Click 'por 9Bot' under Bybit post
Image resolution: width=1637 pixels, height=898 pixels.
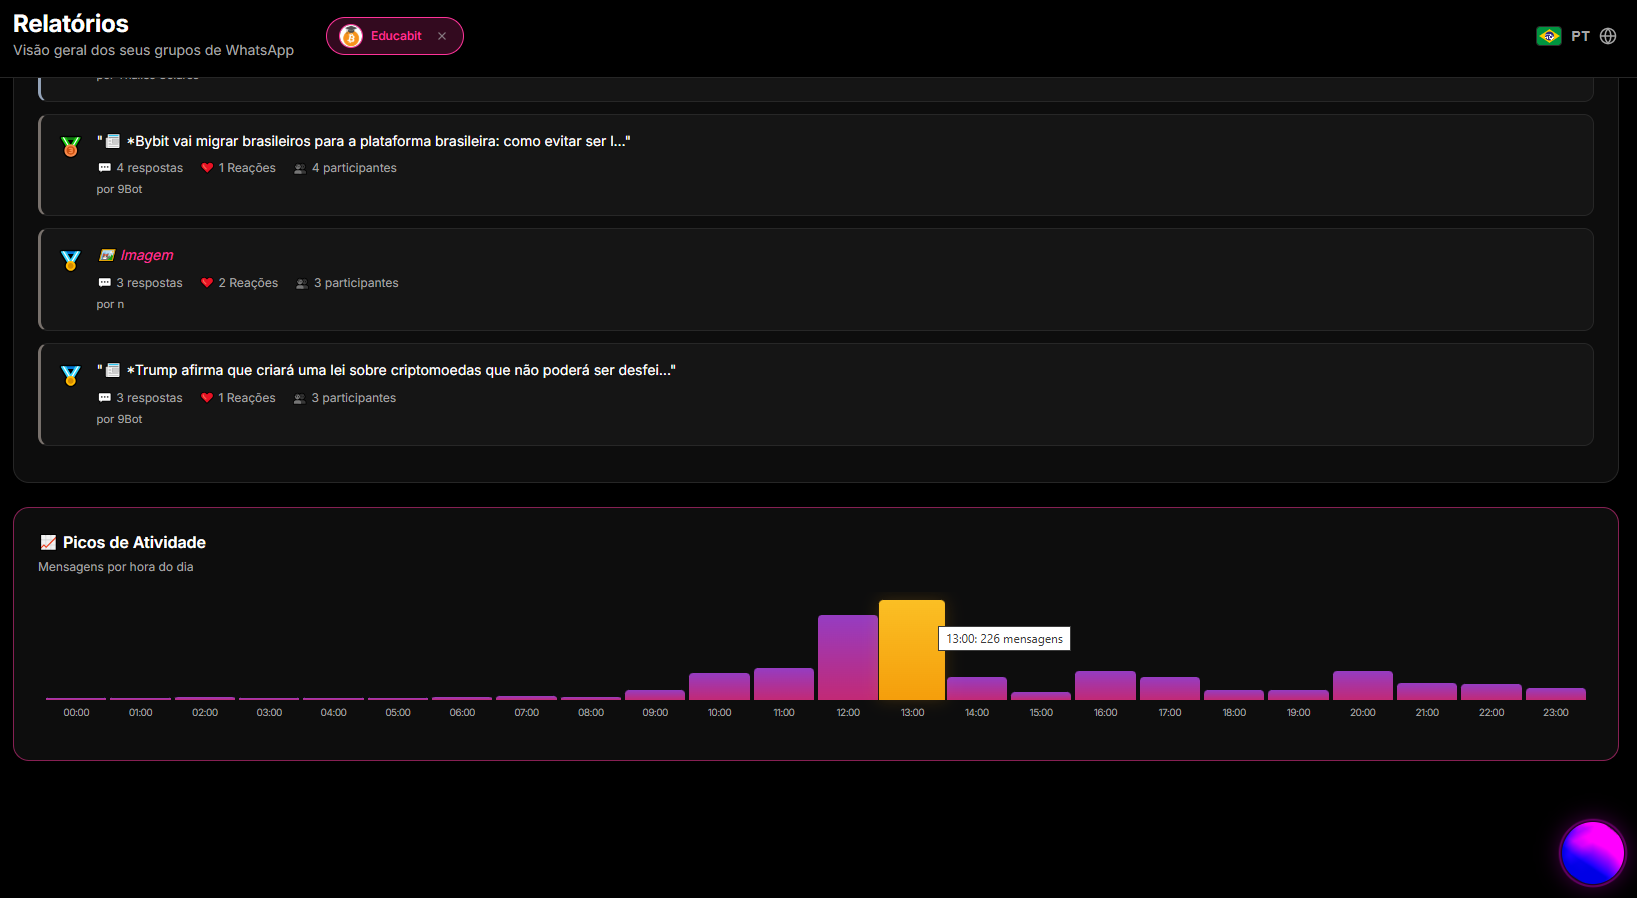coord(119,189)
